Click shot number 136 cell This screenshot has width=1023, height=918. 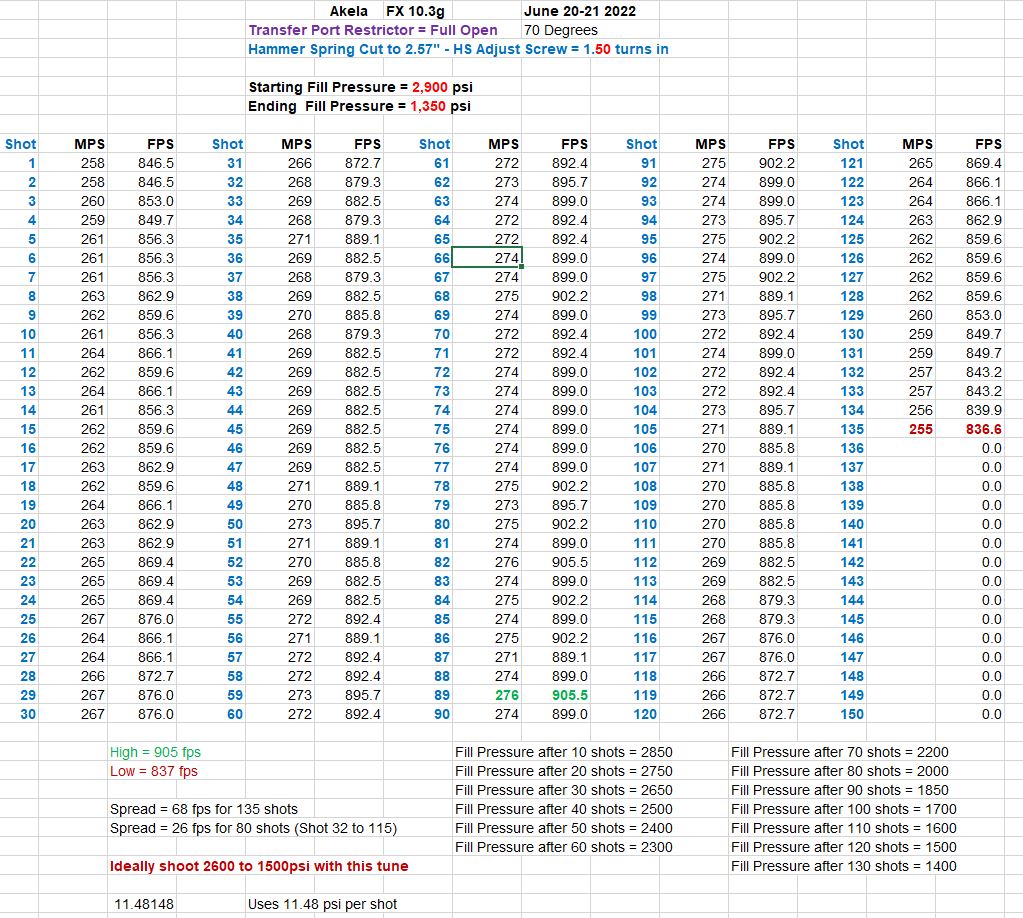(x=852, y=448)
